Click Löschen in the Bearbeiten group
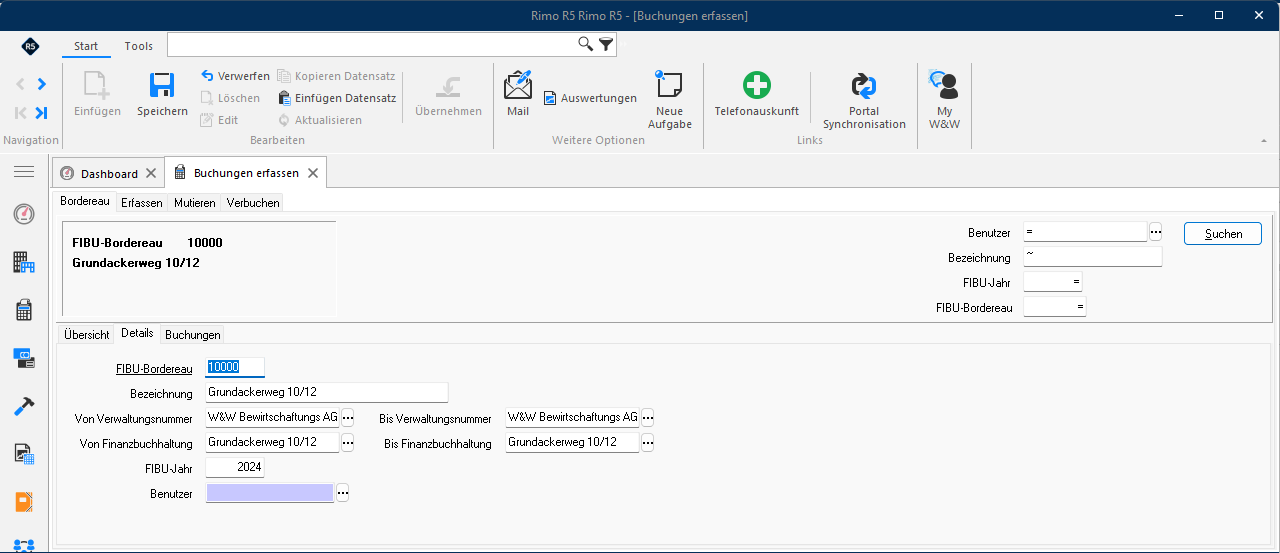 230,98
